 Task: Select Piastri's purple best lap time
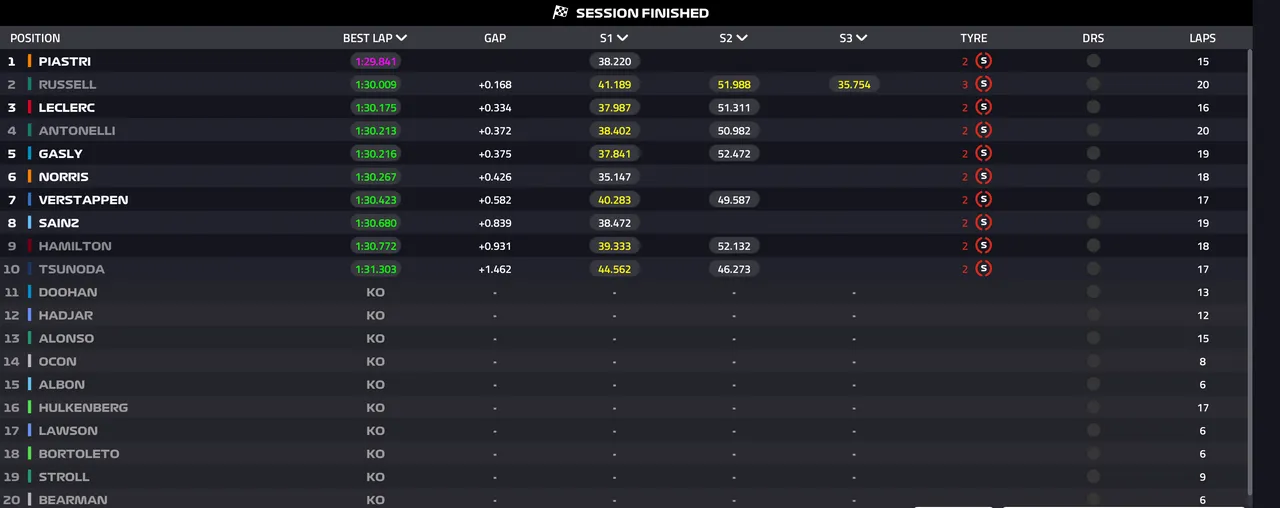[x=376, y=61]
